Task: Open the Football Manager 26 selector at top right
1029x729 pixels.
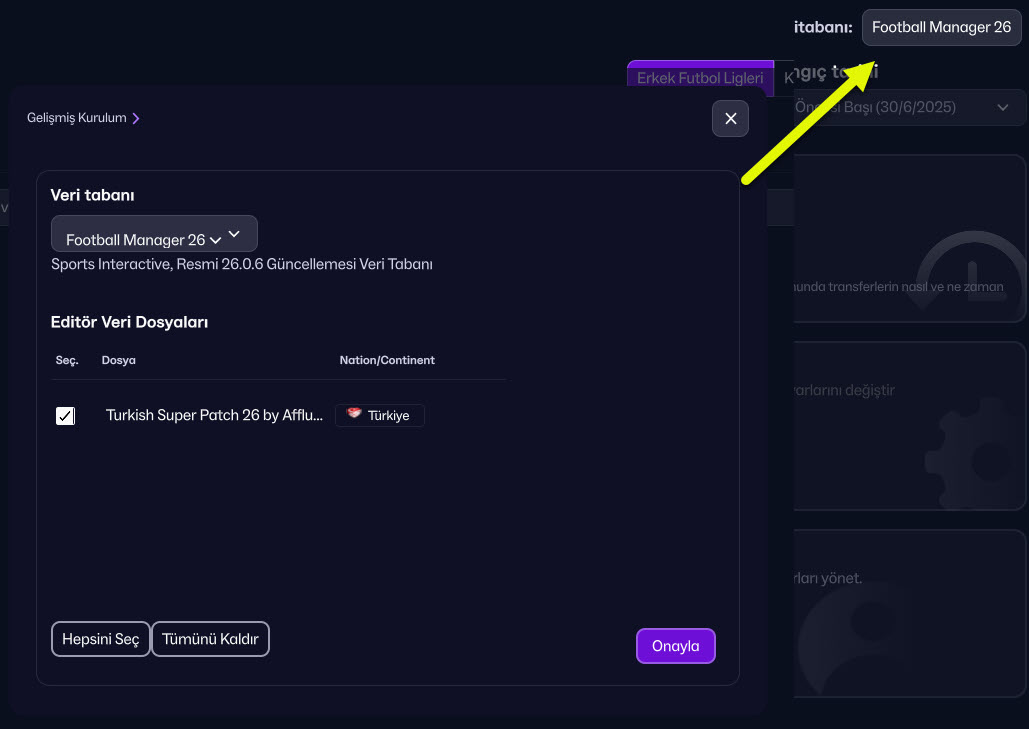Action: pyautogui.click(x=941, y=28)
